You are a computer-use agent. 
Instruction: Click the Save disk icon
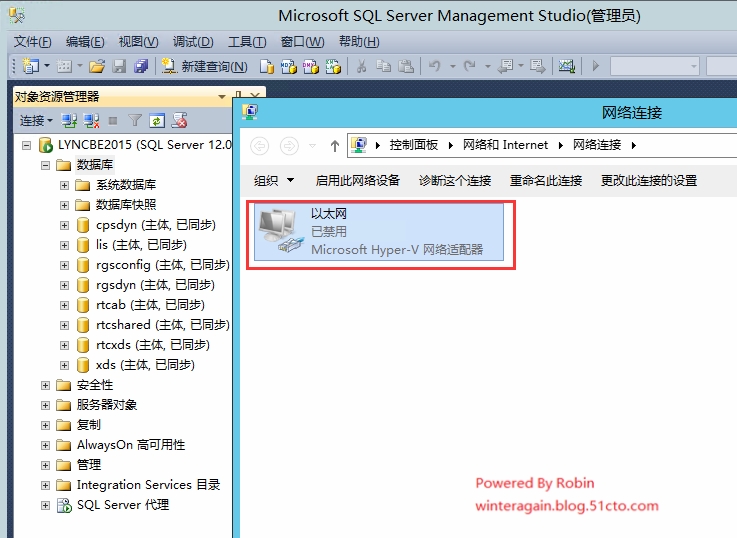point(119,66)
